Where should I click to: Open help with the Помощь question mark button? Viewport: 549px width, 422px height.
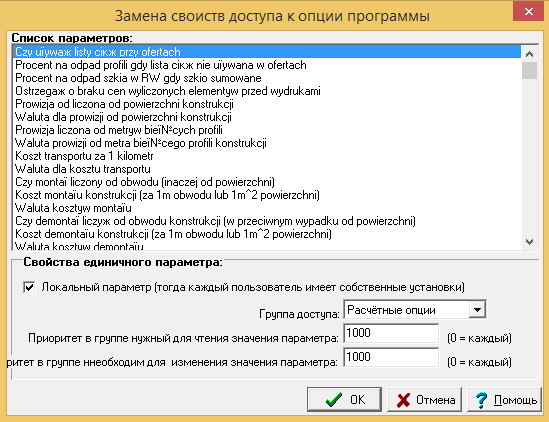click(505, 399)
